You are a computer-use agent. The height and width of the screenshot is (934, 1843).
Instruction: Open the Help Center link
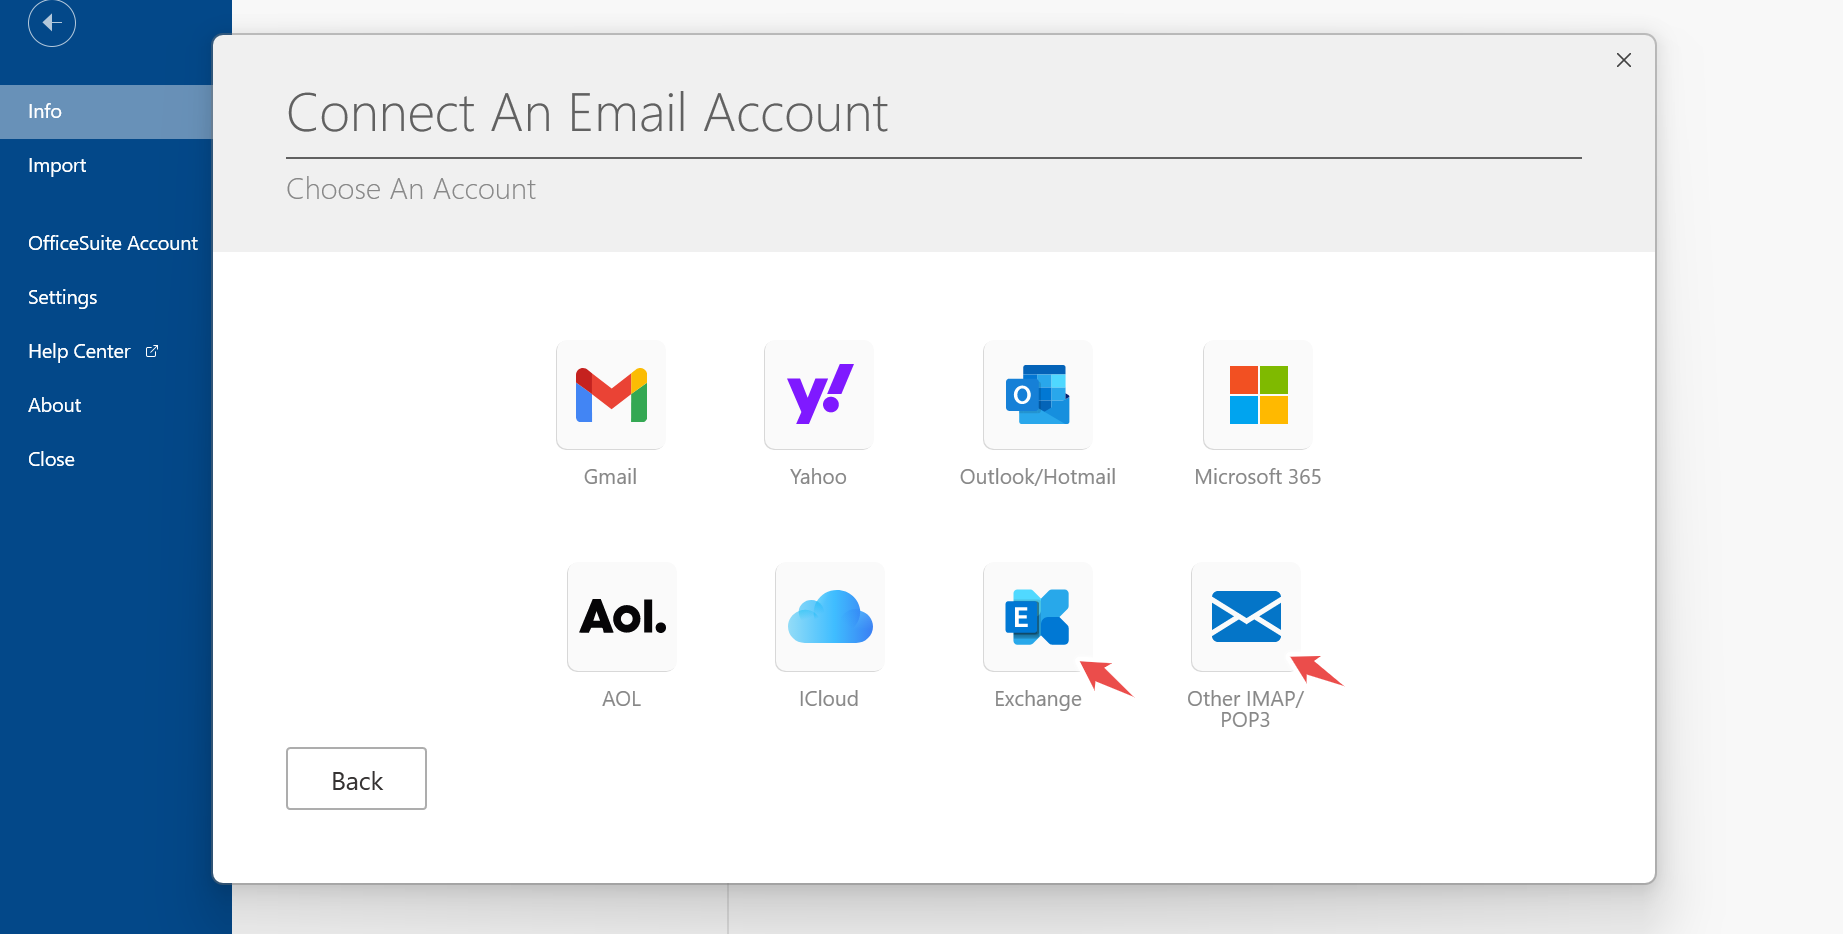tap(79, 351)
